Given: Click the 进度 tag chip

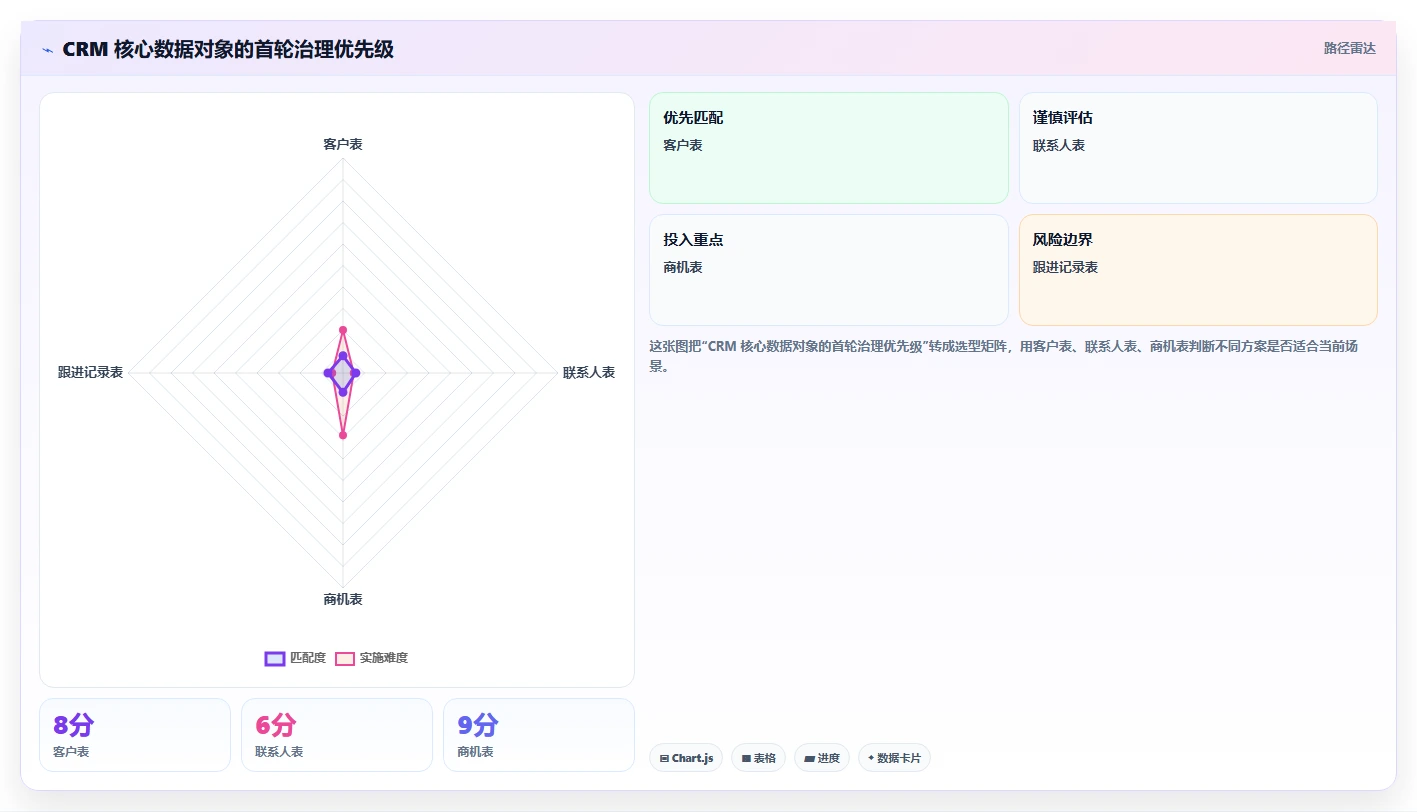Looking at the screenshot, I should tap(822, 758).
